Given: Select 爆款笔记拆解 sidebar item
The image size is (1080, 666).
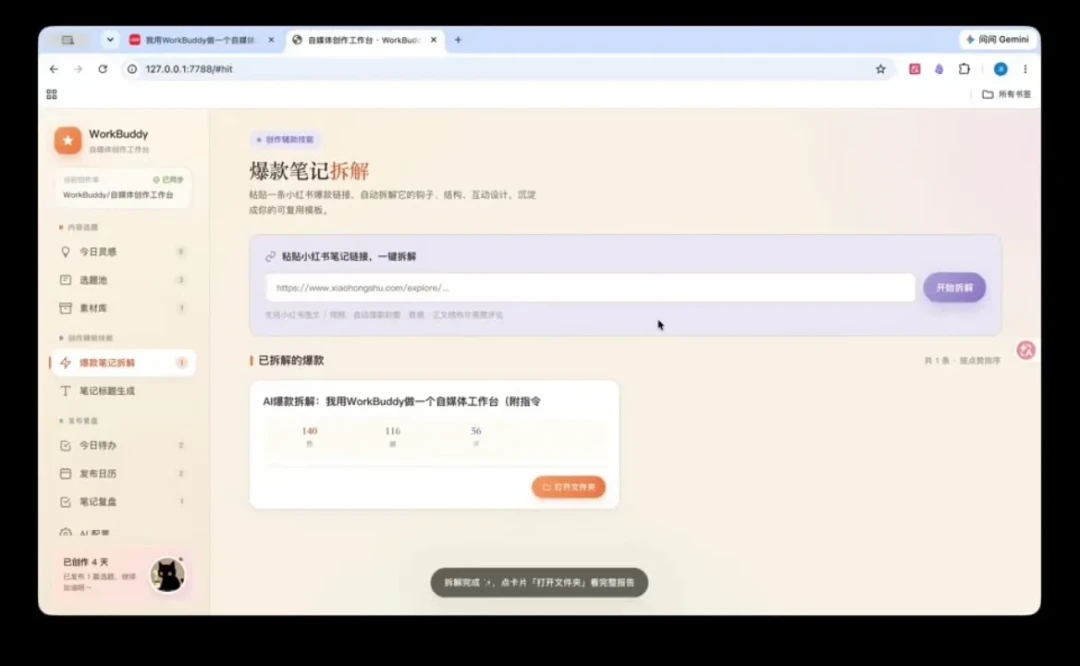Looking at the screenshot, I should pyautogui.click(x=122, y=362).
